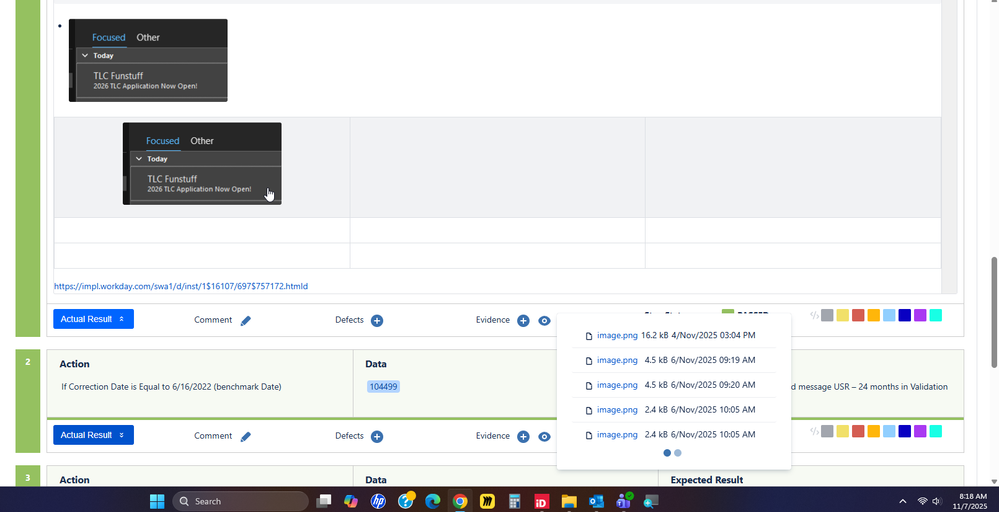Open the Miro app in the taskbar
Screen dimensions: 999x512
(487, 501)
